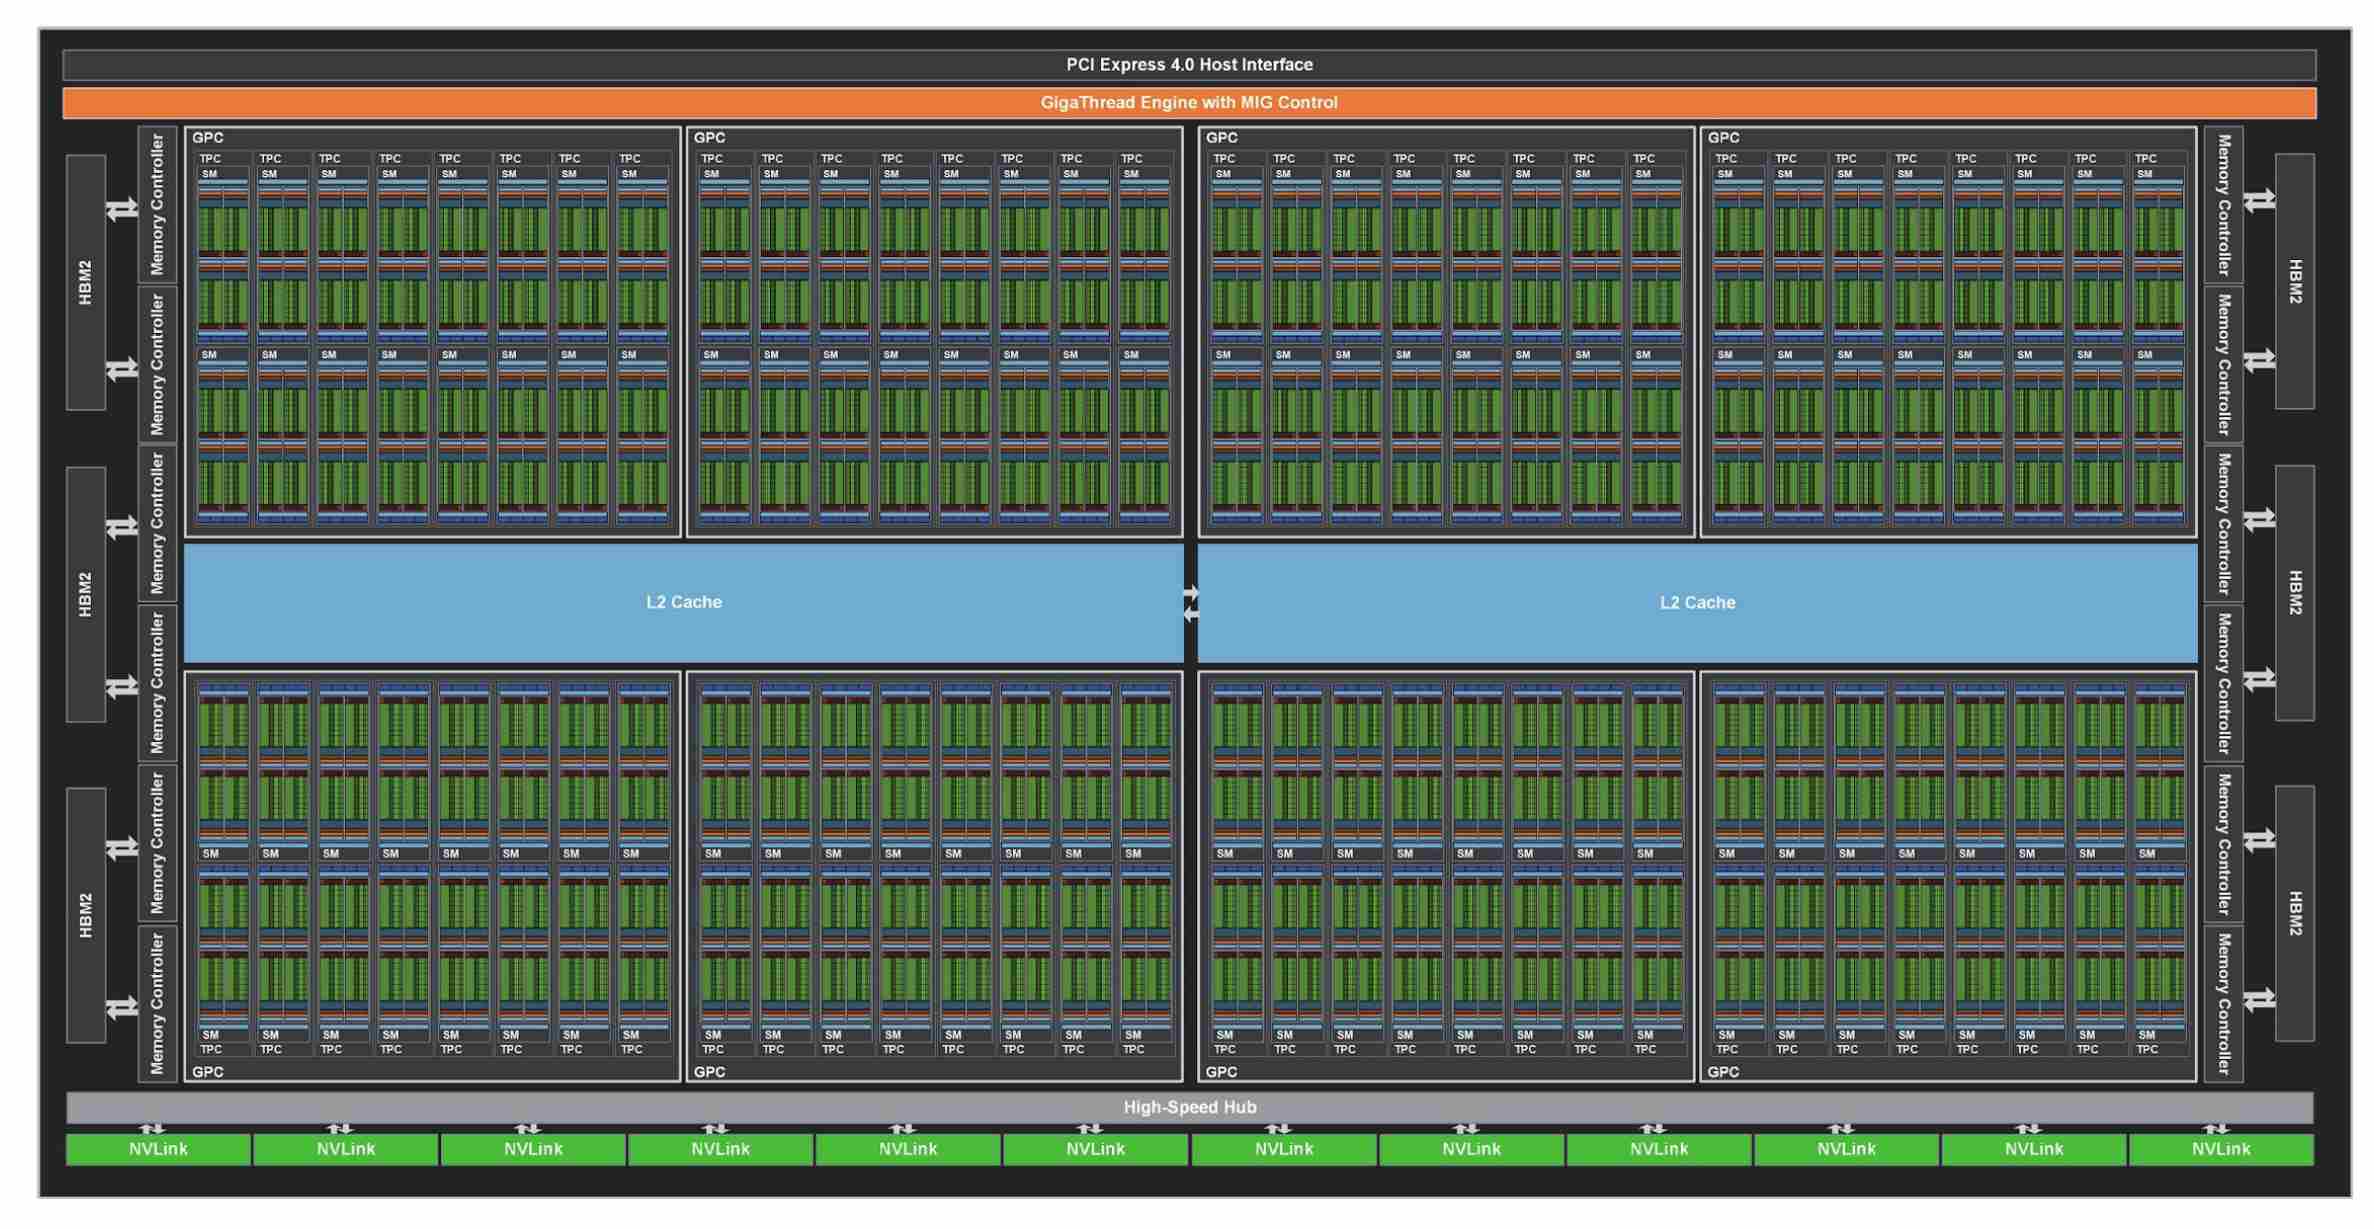Image resolution: width=2374 pixels, height=1229 pixels.
Task: Select the leftmost NVLink block
Action: (158, 1150)
